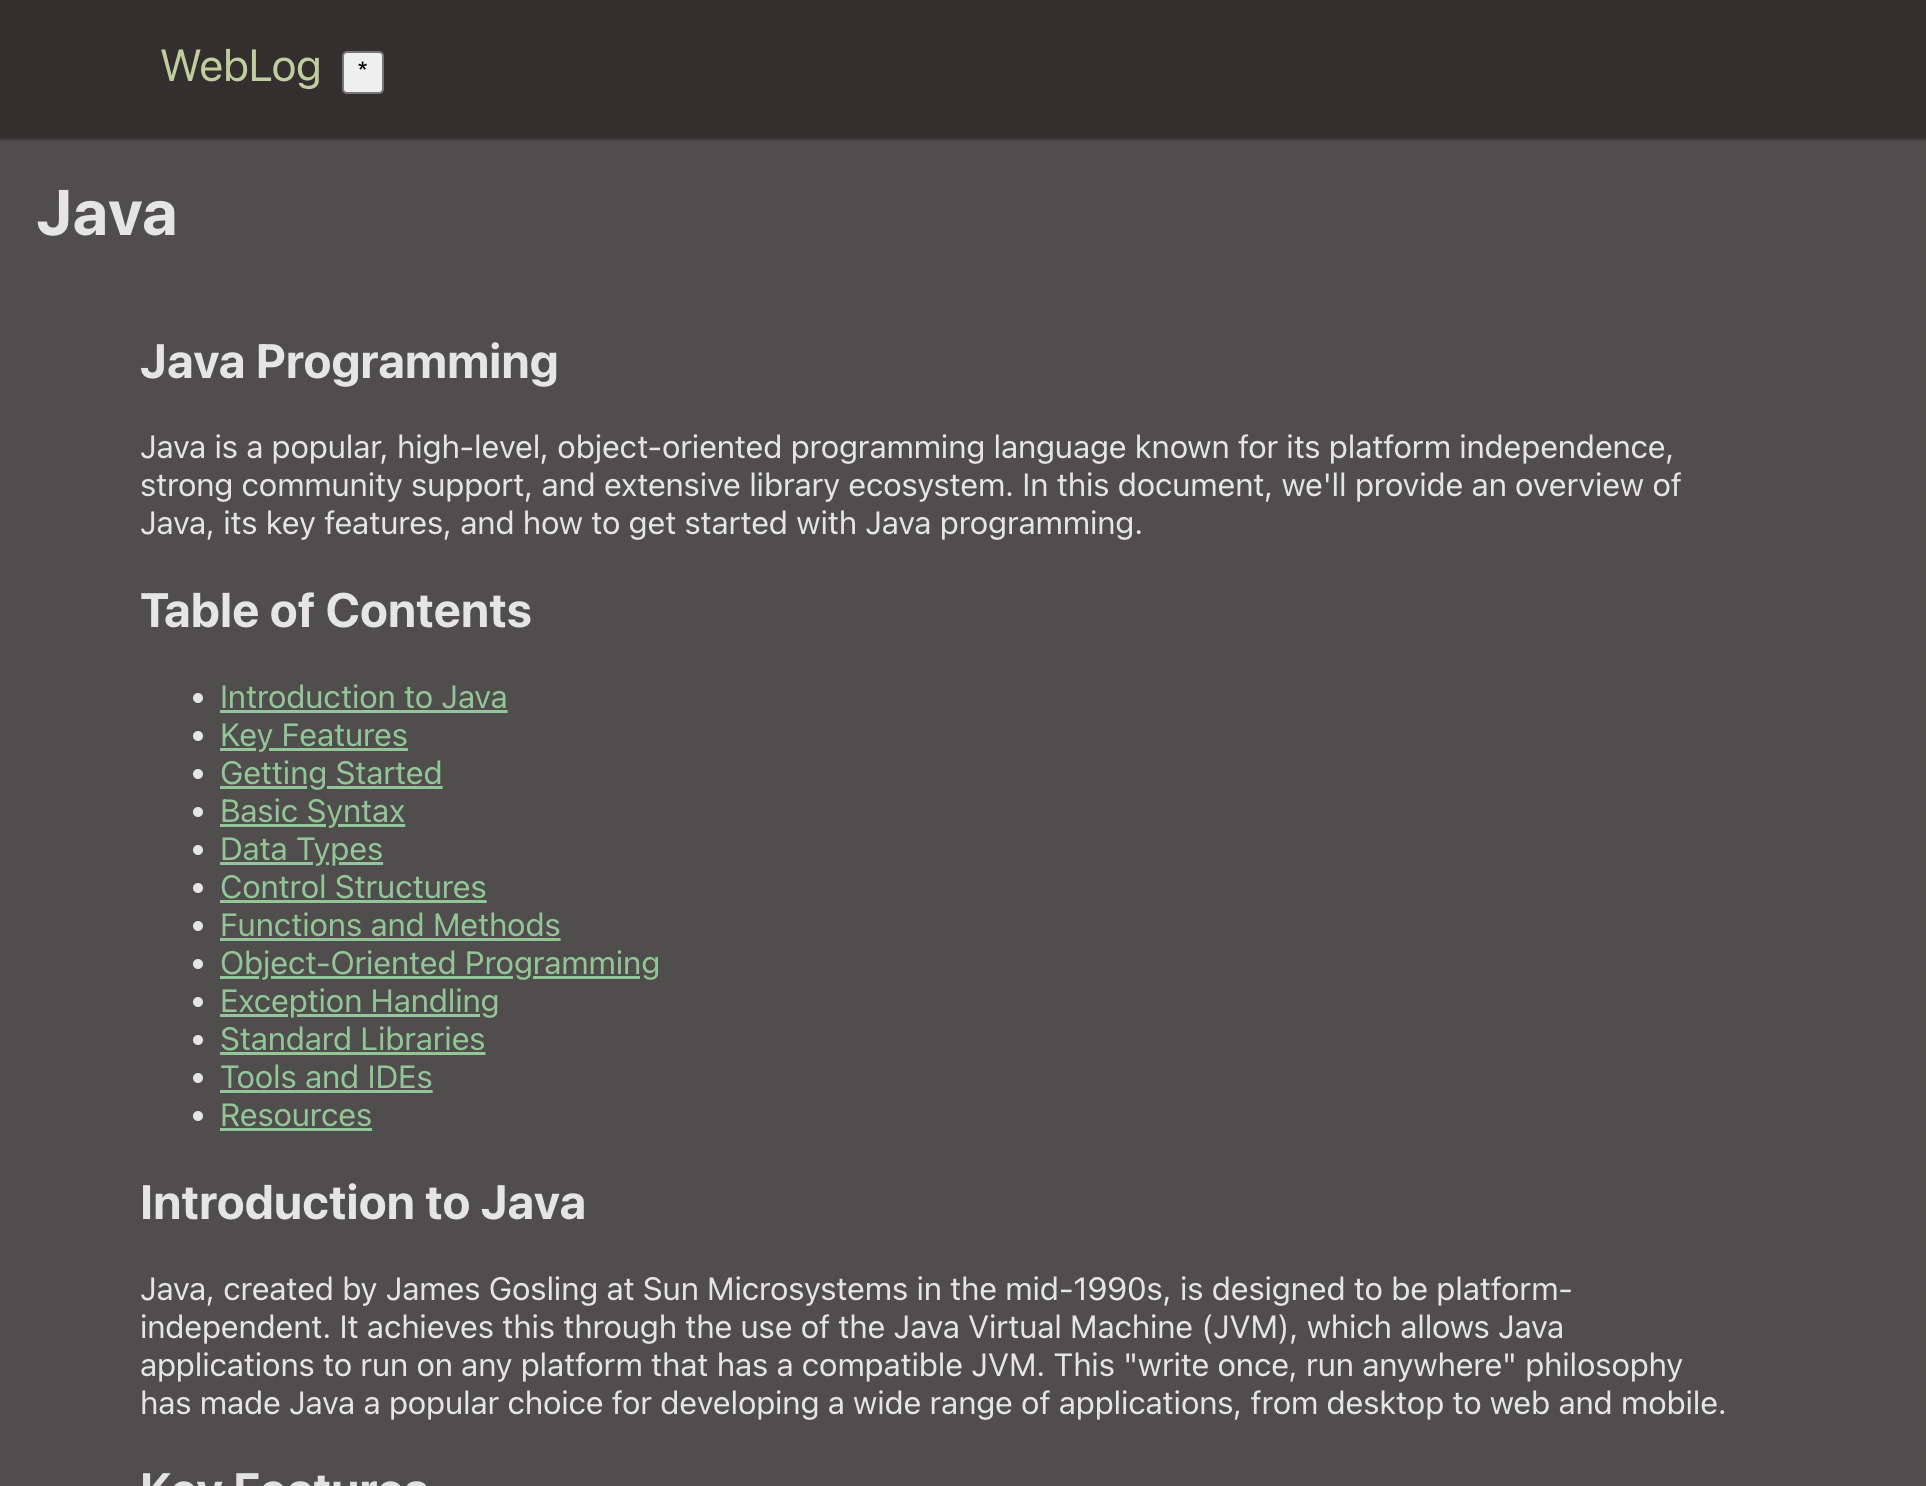Go to Standard Libraries link
This screenshot has width=1926, height=1486.
[352, 1039]
